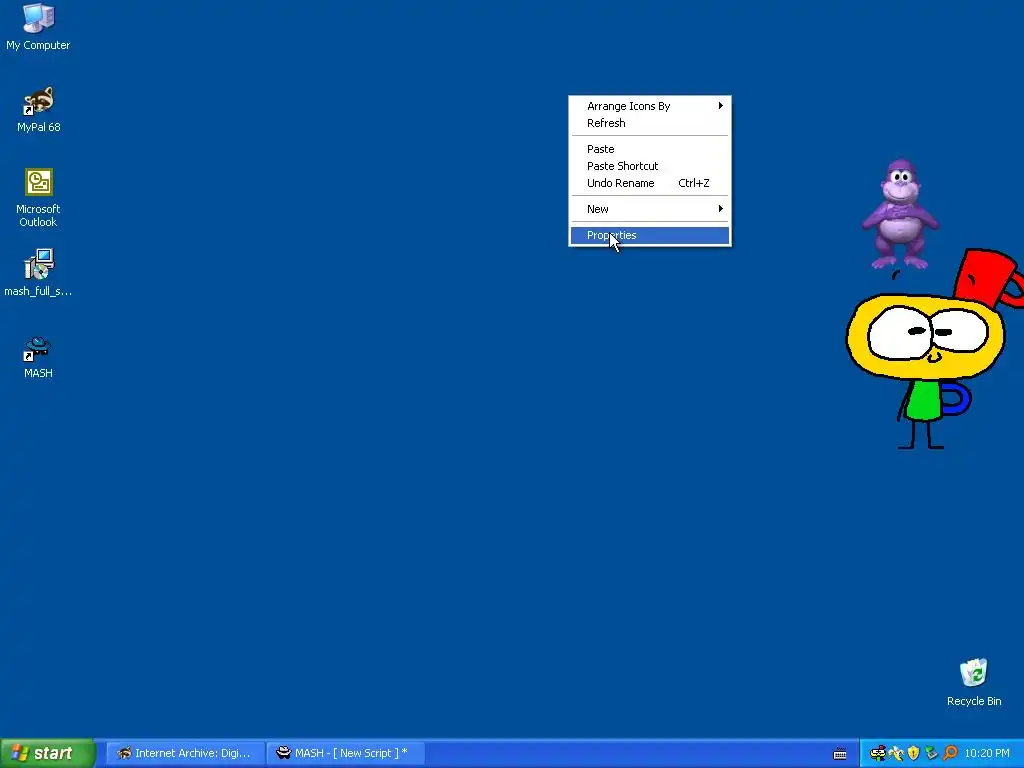
Task: Select the MASH shortcut on the desktop
Action: [x=38, y=357]
